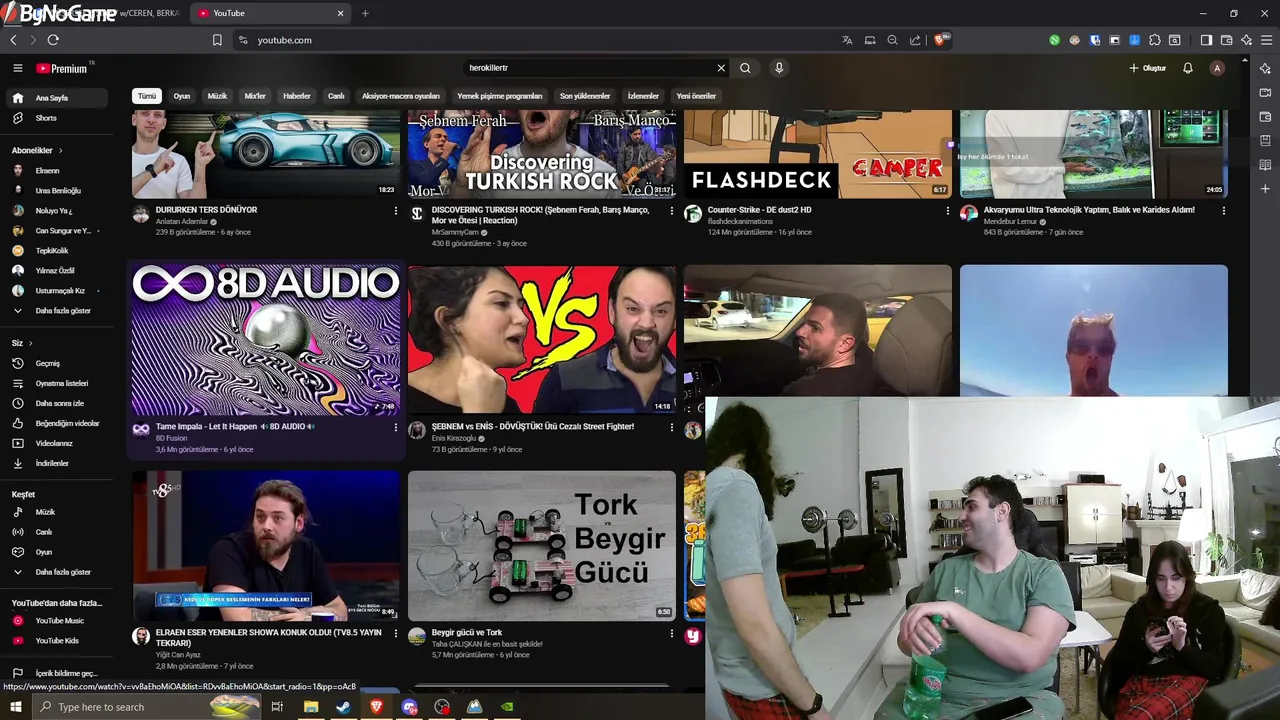
Task: Open options menu for Counter-Strike DE dust2 HD
Action: click(x=947, y=211)
